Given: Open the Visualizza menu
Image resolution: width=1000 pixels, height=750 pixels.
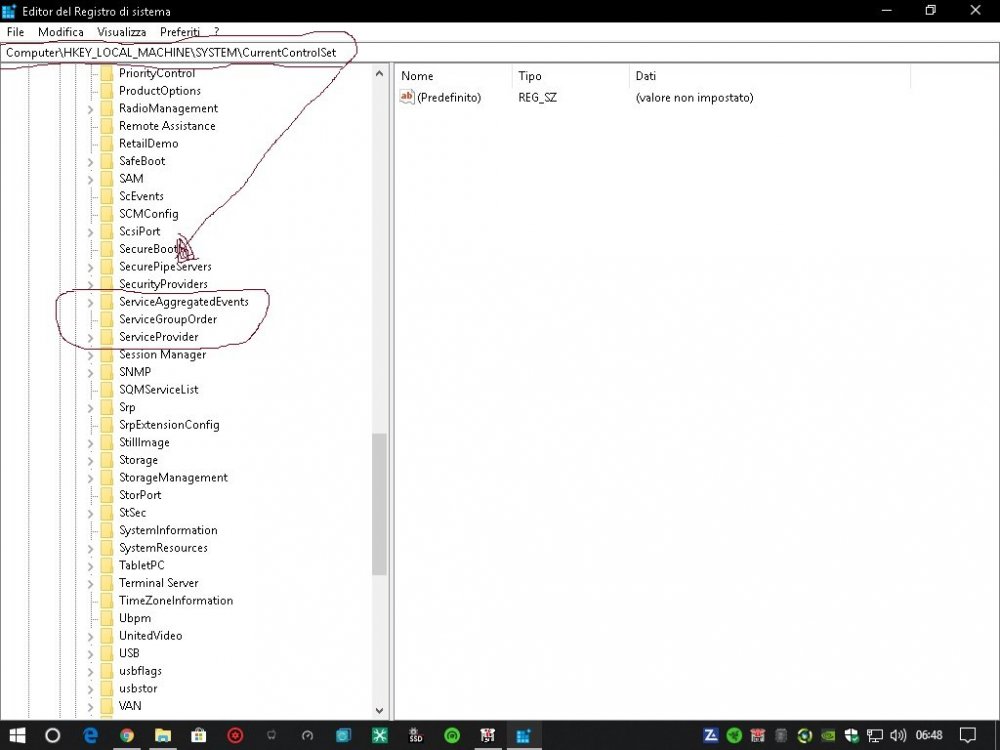Looking at the screenshot, I should click(x=121, y=32).
